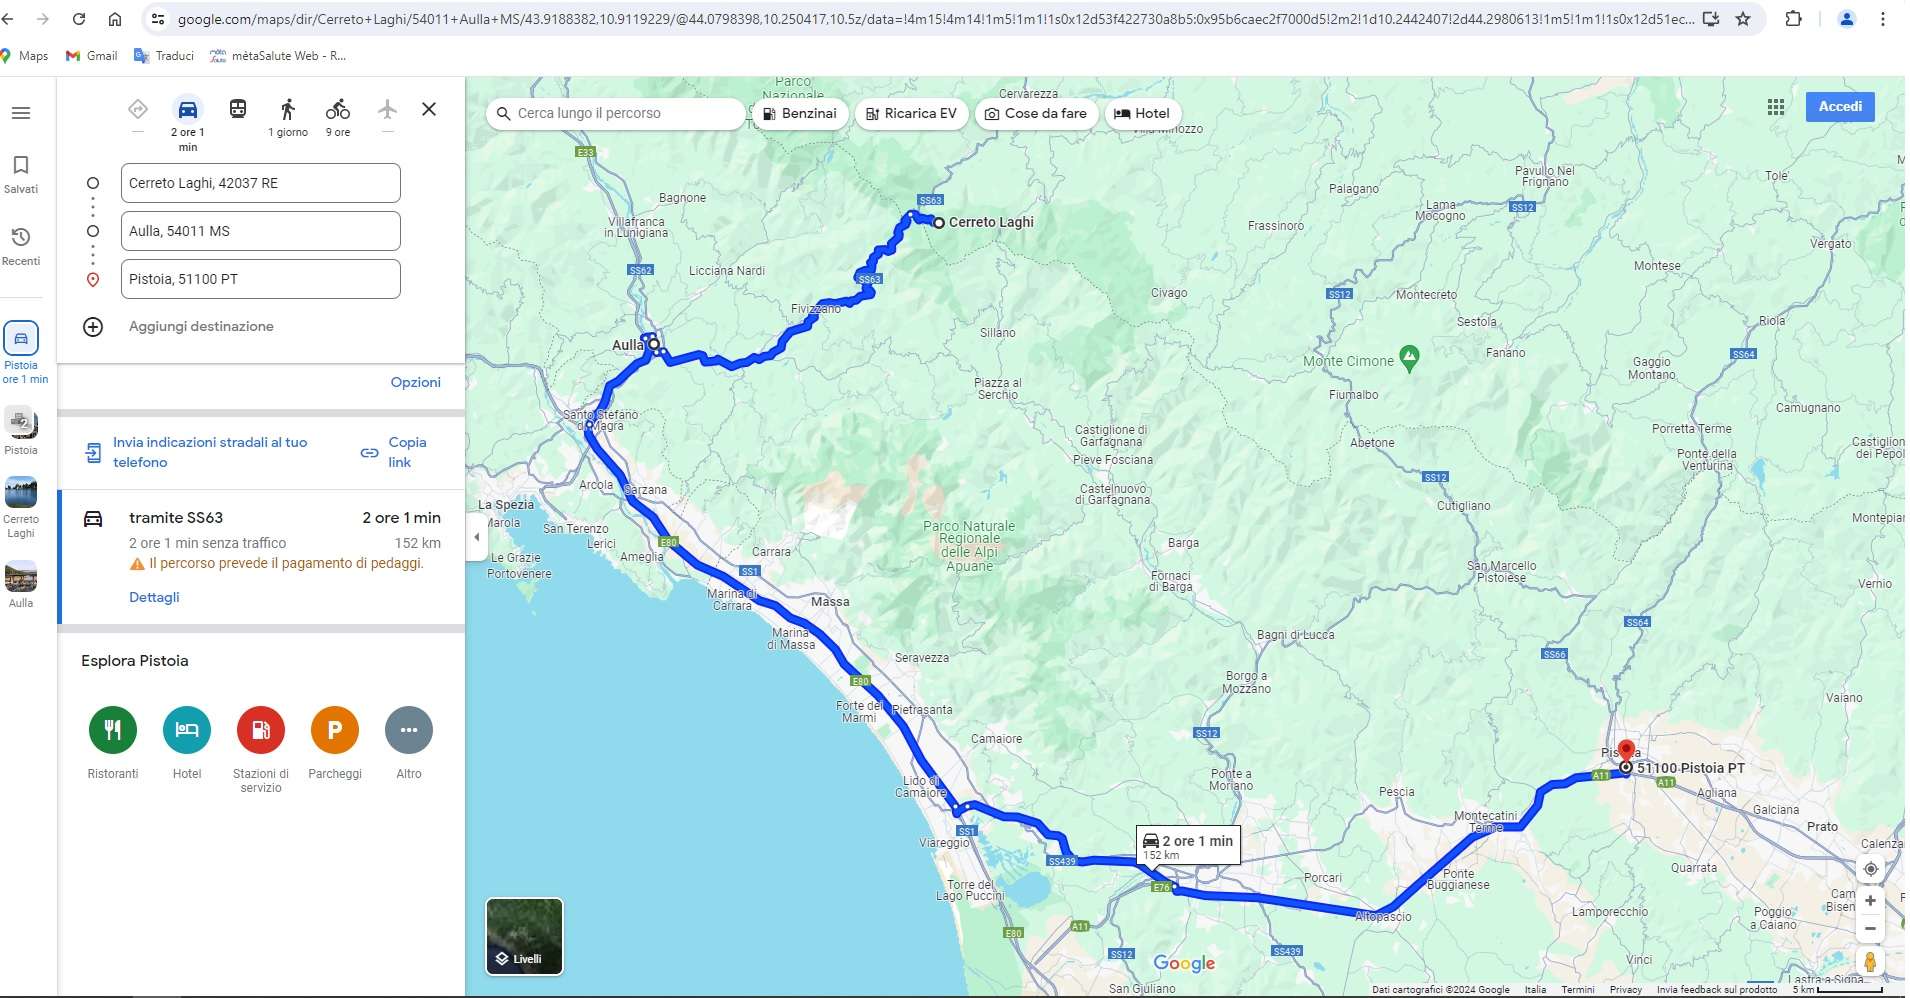1910x998 pixels.
Task: Open the Maps bookmark
Action: [x=25, y=56]
